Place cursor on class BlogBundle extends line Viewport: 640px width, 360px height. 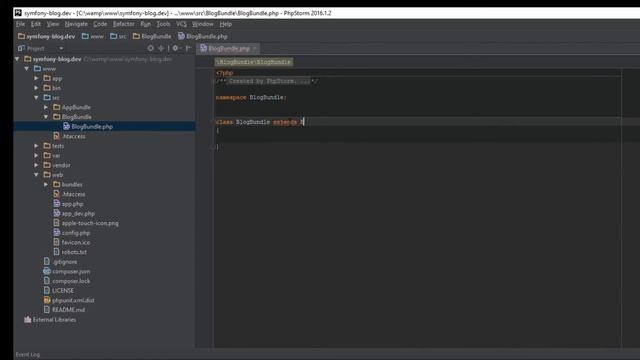[260, 122]
